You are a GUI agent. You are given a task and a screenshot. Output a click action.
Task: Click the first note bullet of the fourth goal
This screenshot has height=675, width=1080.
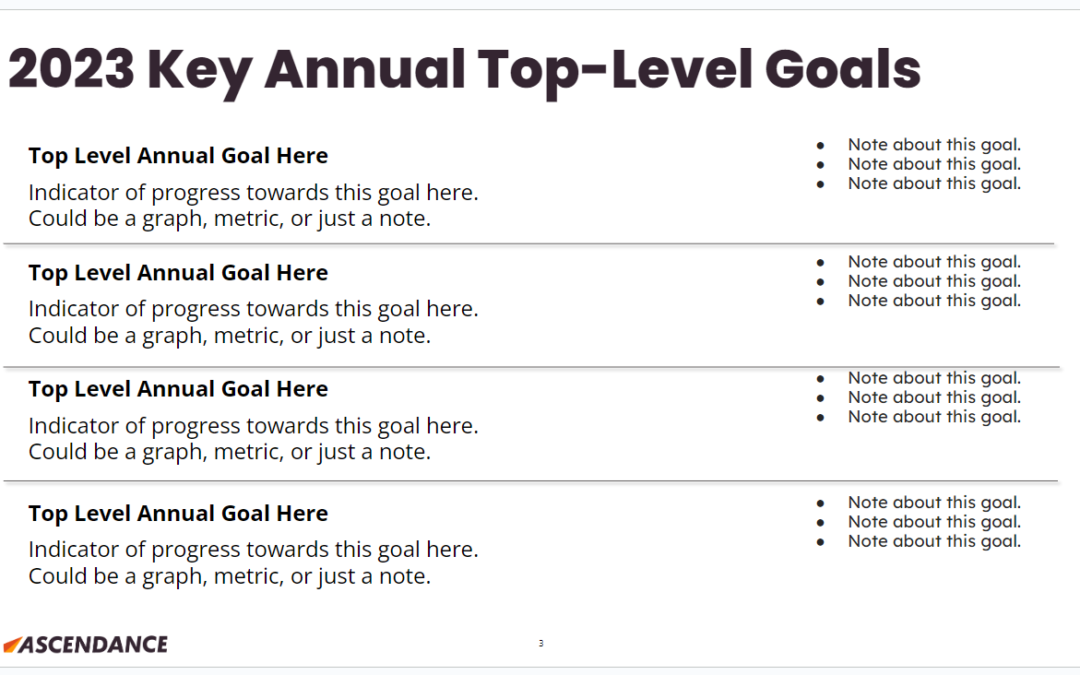pyautogui.click(x=933, y=503)
